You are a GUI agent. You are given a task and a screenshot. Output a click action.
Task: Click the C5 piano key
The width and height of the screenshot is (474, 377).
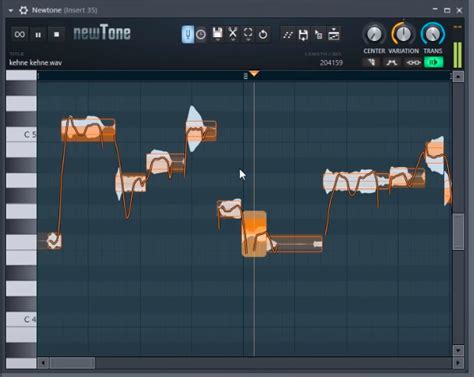[x=21, y=134]
